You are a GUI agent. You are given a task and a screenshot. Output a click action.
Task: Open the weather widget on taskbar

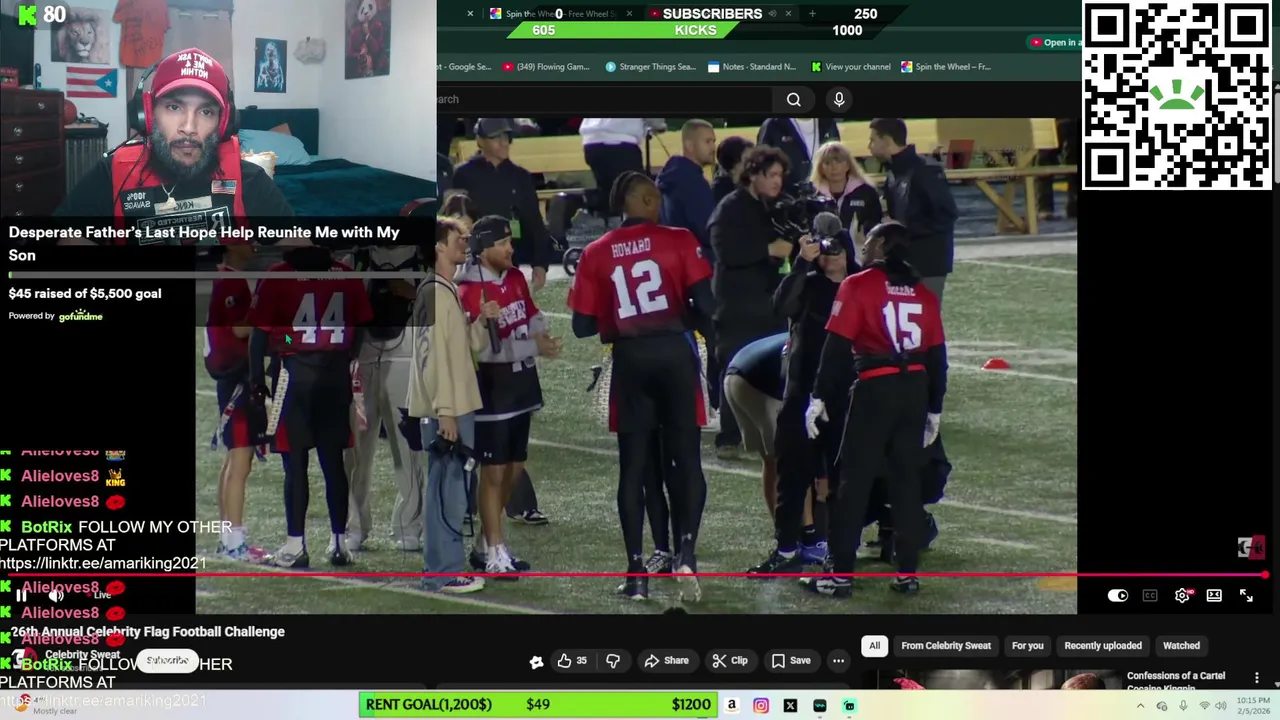click(45, 705)
